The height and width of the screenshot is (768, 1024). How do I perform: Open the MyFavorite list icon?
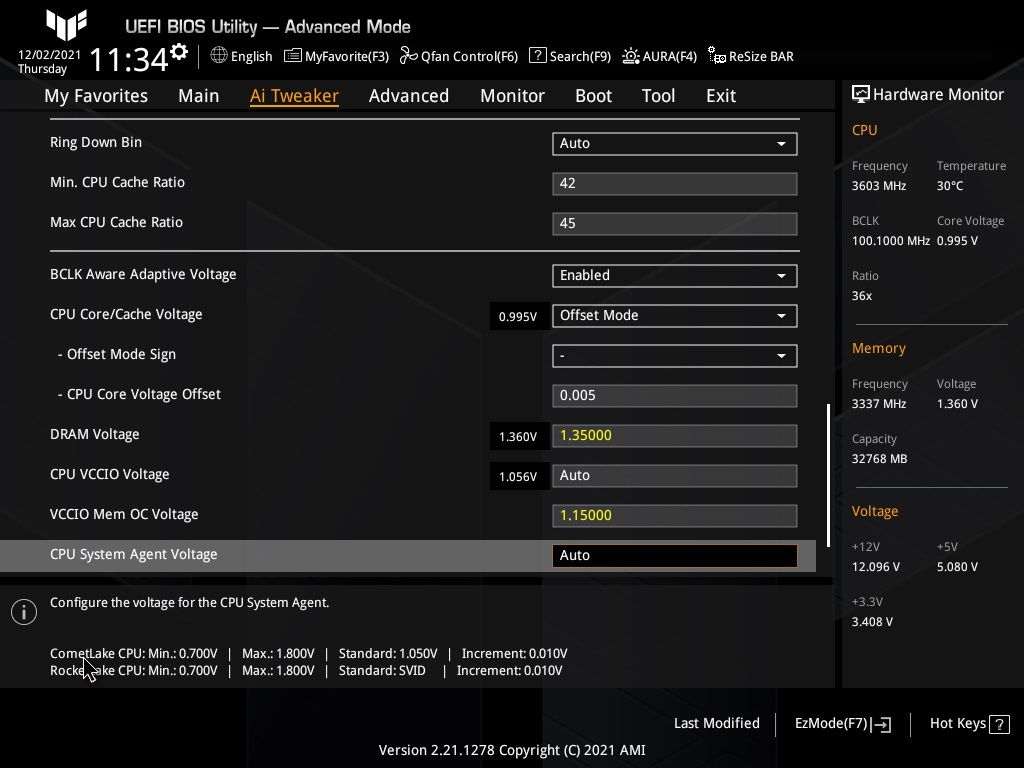point(293,56)
